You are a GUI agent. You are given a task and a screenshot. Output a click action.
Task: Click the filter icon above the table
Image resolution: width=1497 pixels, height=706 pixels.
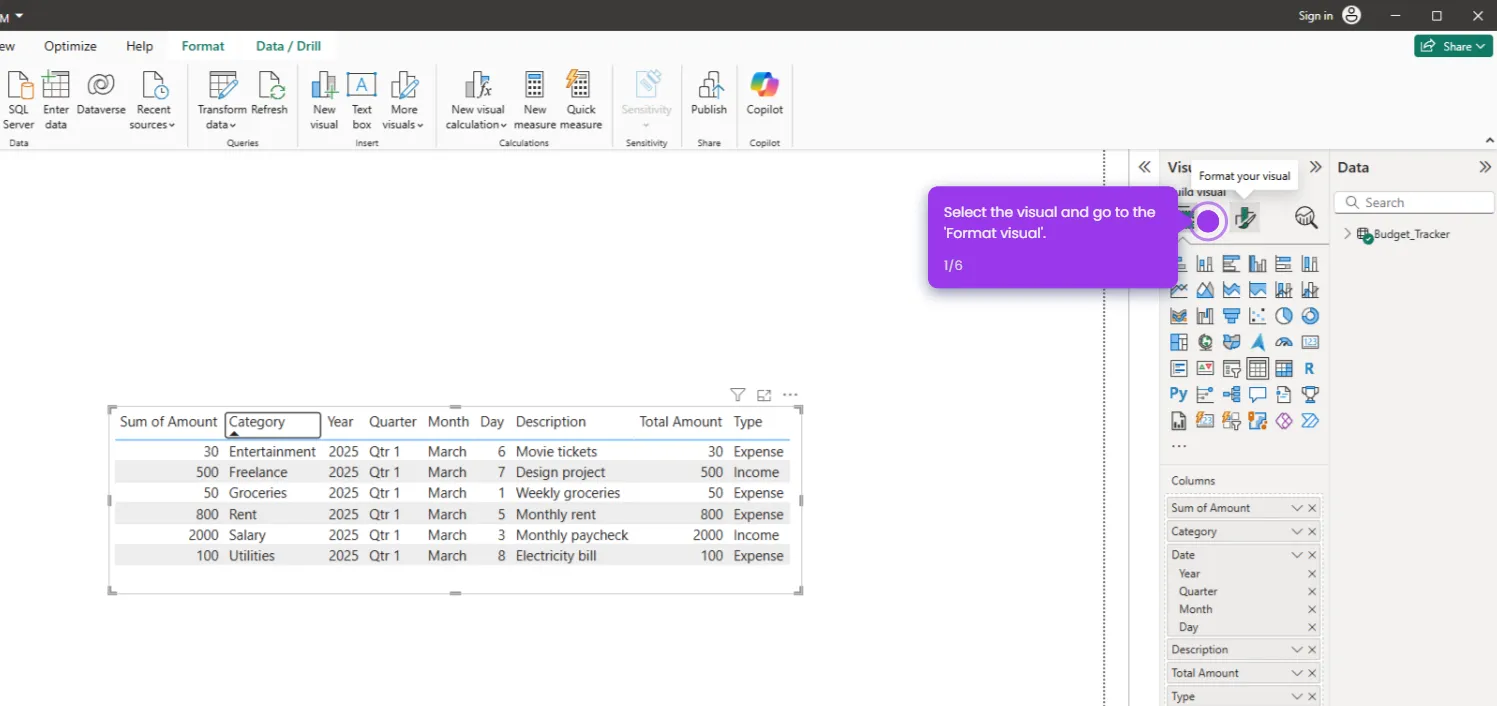[737, 395]
